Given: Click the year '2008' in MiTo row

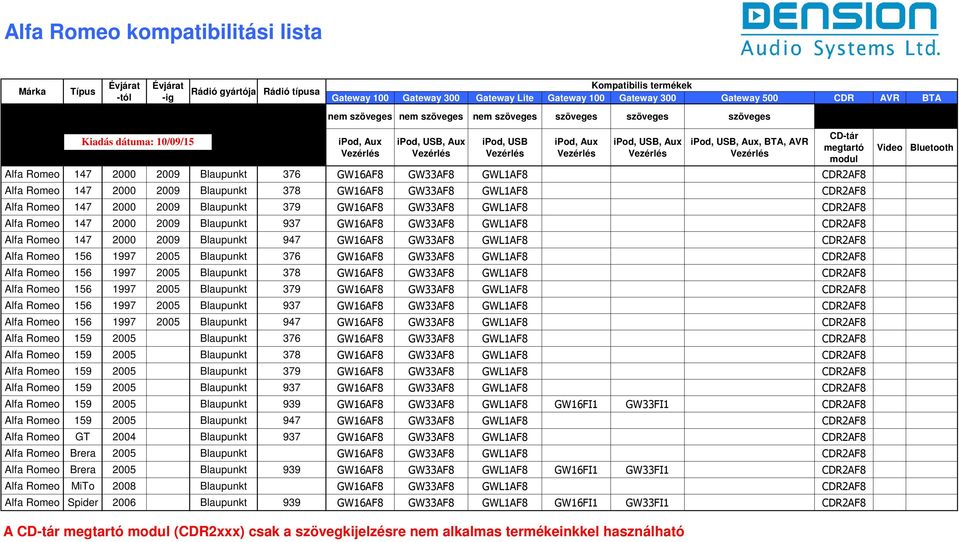Looking at the screenshot, I should point(124,486).
